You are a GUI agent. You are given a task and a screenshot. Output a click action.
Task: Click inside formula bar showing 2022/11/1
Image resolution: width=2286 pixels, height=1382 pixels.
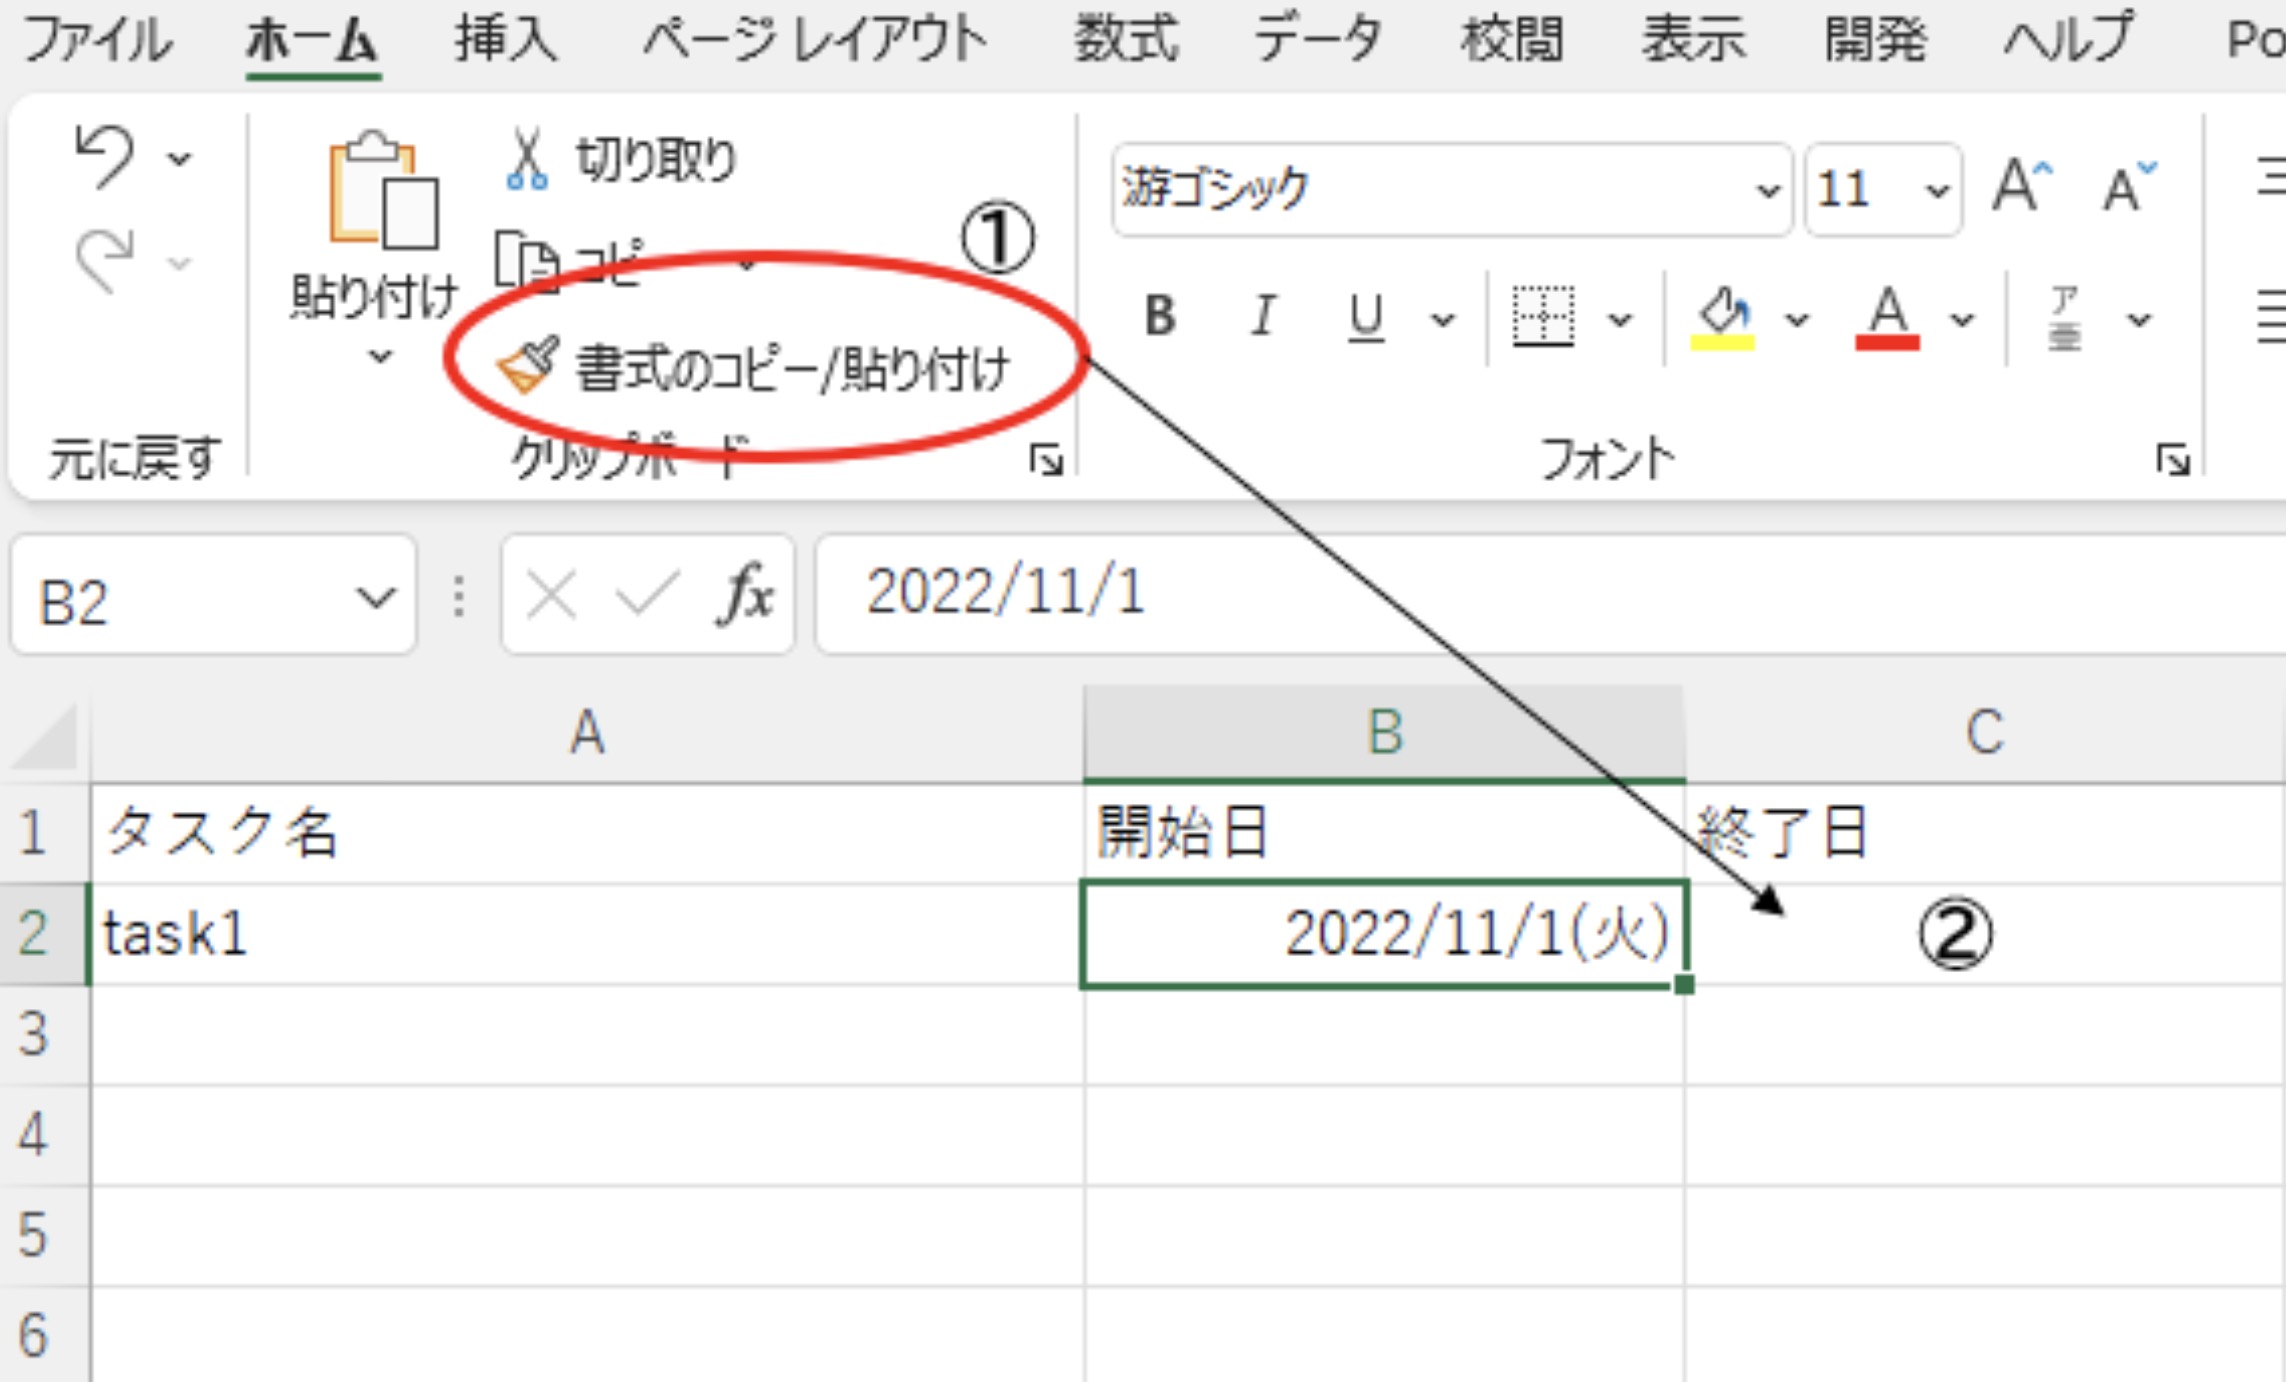coord(1550,594)
